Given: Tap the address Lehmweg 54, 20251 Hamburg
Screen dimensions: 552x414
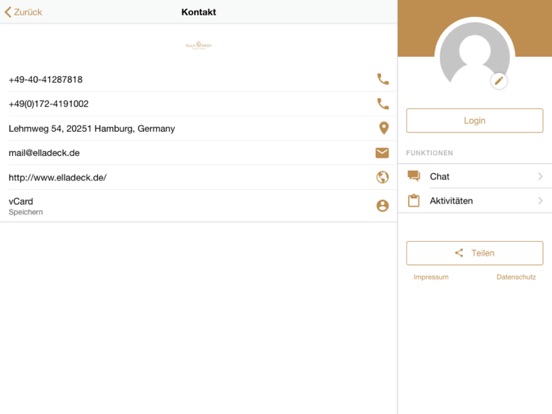Looking at the screenshot, I should click(92, 128).
